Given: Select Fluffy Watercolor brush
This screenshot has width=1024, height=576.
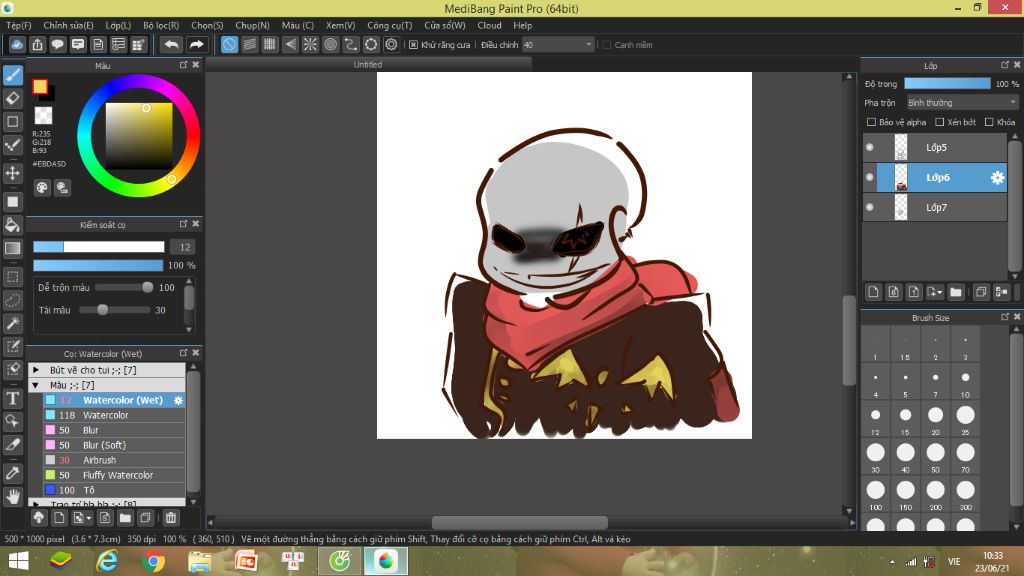Looking at the screenshot, I should [x=114, y=475].
